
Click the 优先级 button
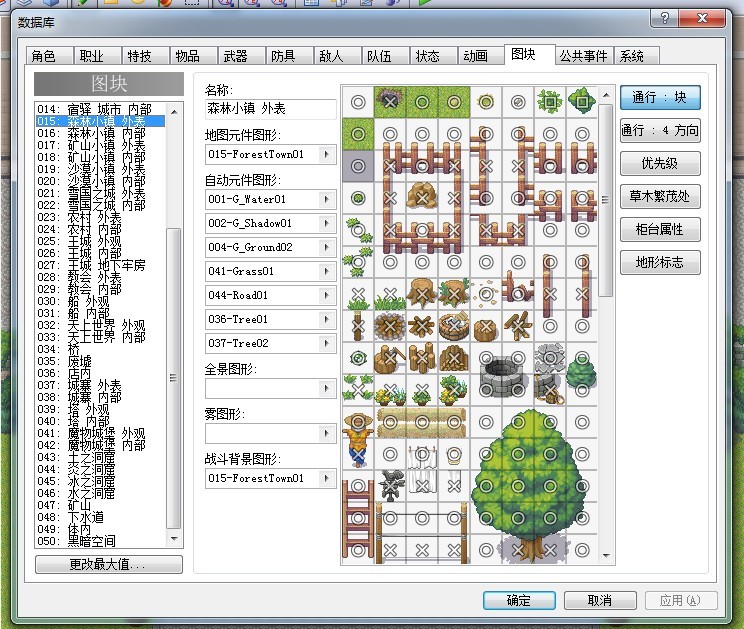(x=660, y=164)
